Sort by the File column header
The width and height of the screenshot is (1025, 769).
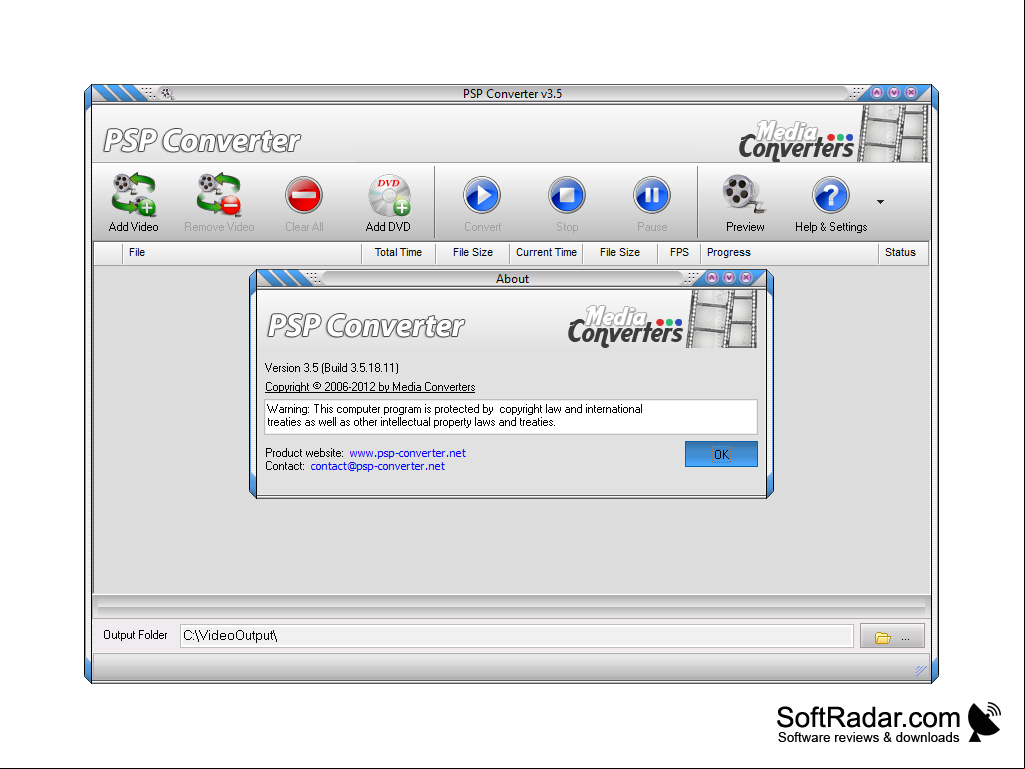tap(242, 252)
